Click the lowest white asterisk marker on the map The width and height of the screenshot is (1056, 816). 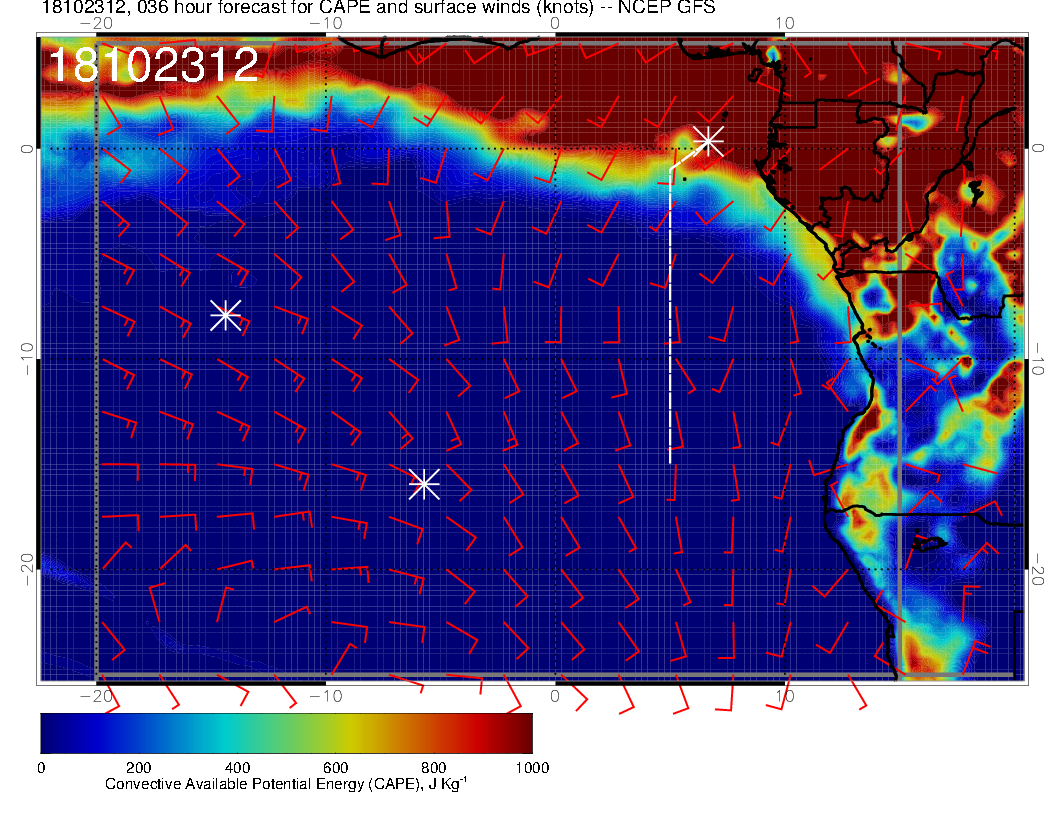424,483
